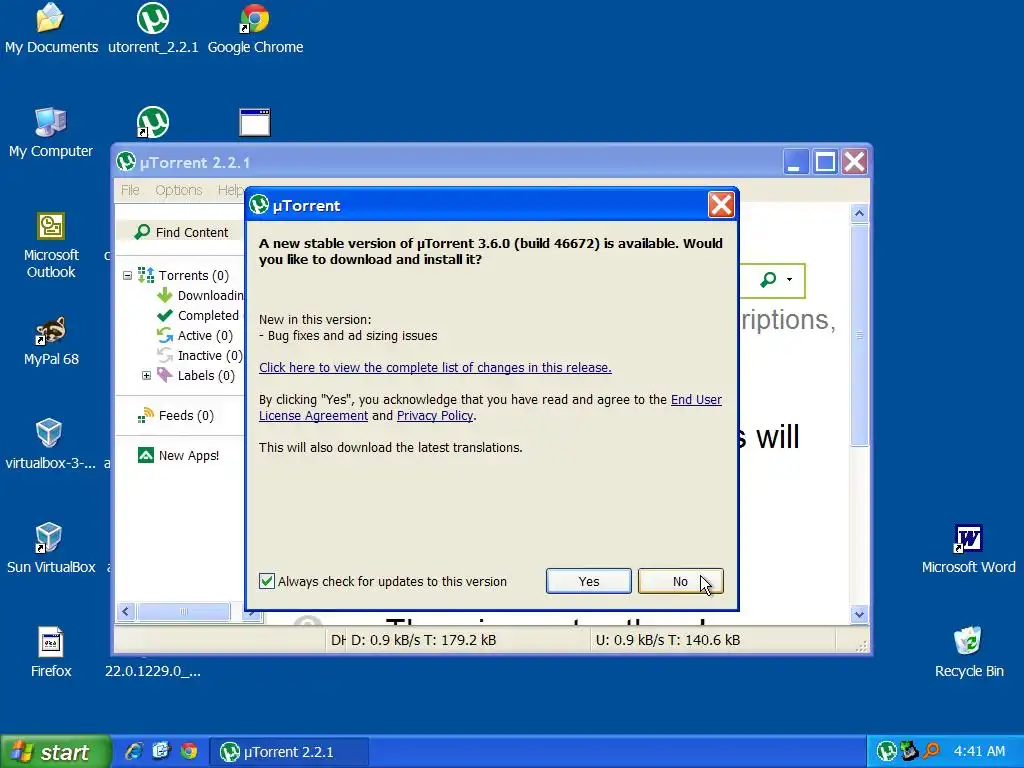This screenshot has width=1024, height=768.
Task: Open the window-shaped desktop icon
Action: click(255, 122)
